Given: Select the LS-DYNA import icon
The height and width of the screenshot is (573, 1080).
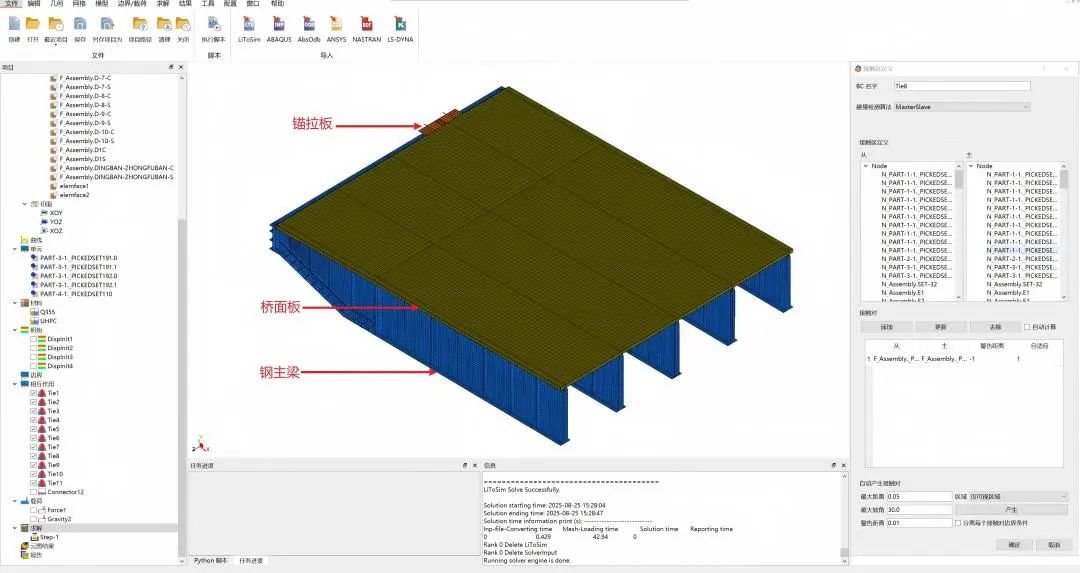Looking at the screenshot, I should 399,24.
